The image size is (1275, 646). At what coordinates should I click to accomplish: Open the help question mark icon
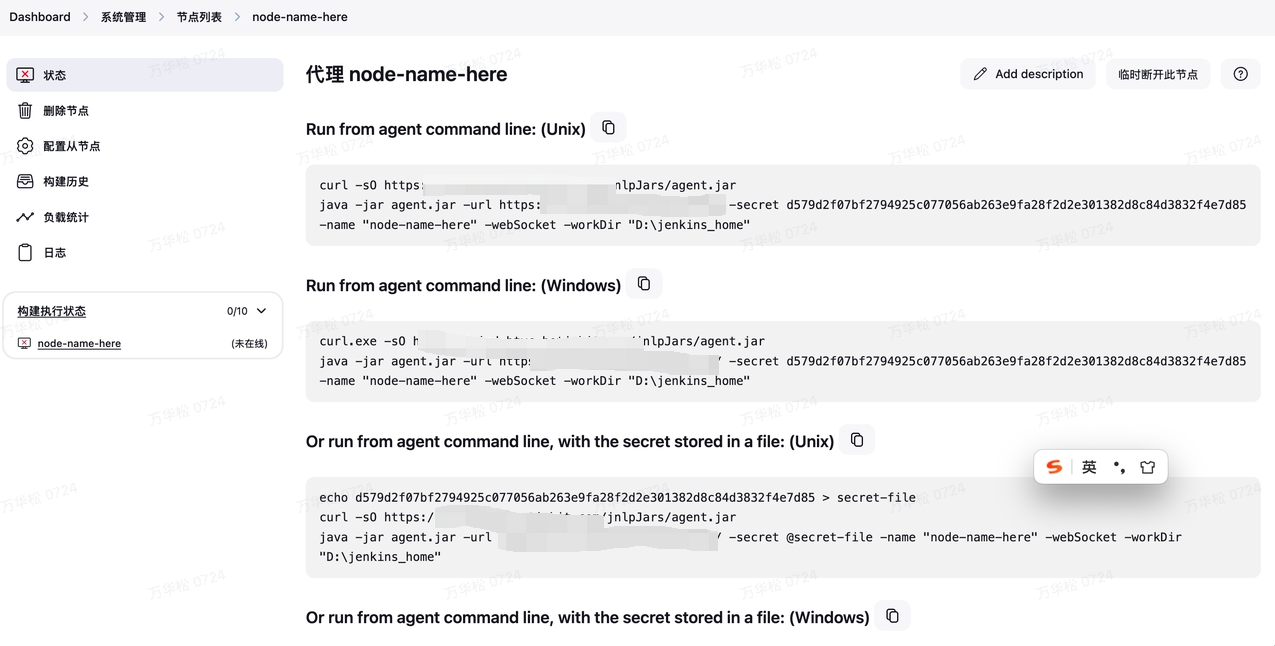pyautogui.click(x=1240, y=74)
